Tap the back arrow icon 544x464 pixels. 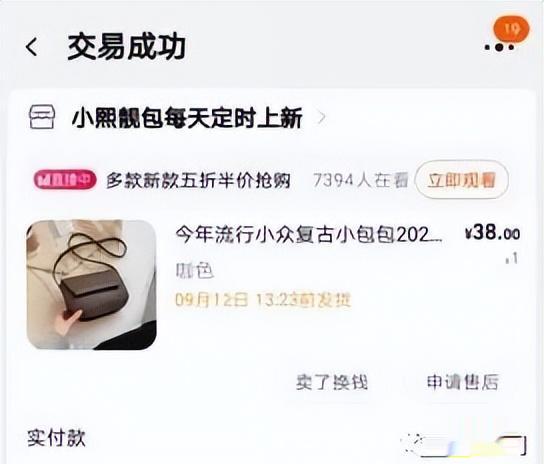click(32, 47)
